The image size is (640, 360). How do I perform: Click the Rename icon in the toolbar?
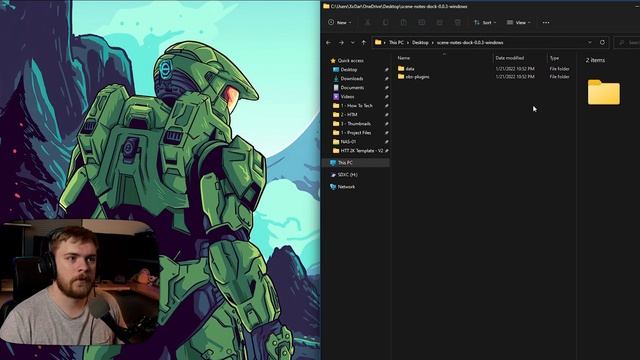pyautogui.click(x=422, y=22)
